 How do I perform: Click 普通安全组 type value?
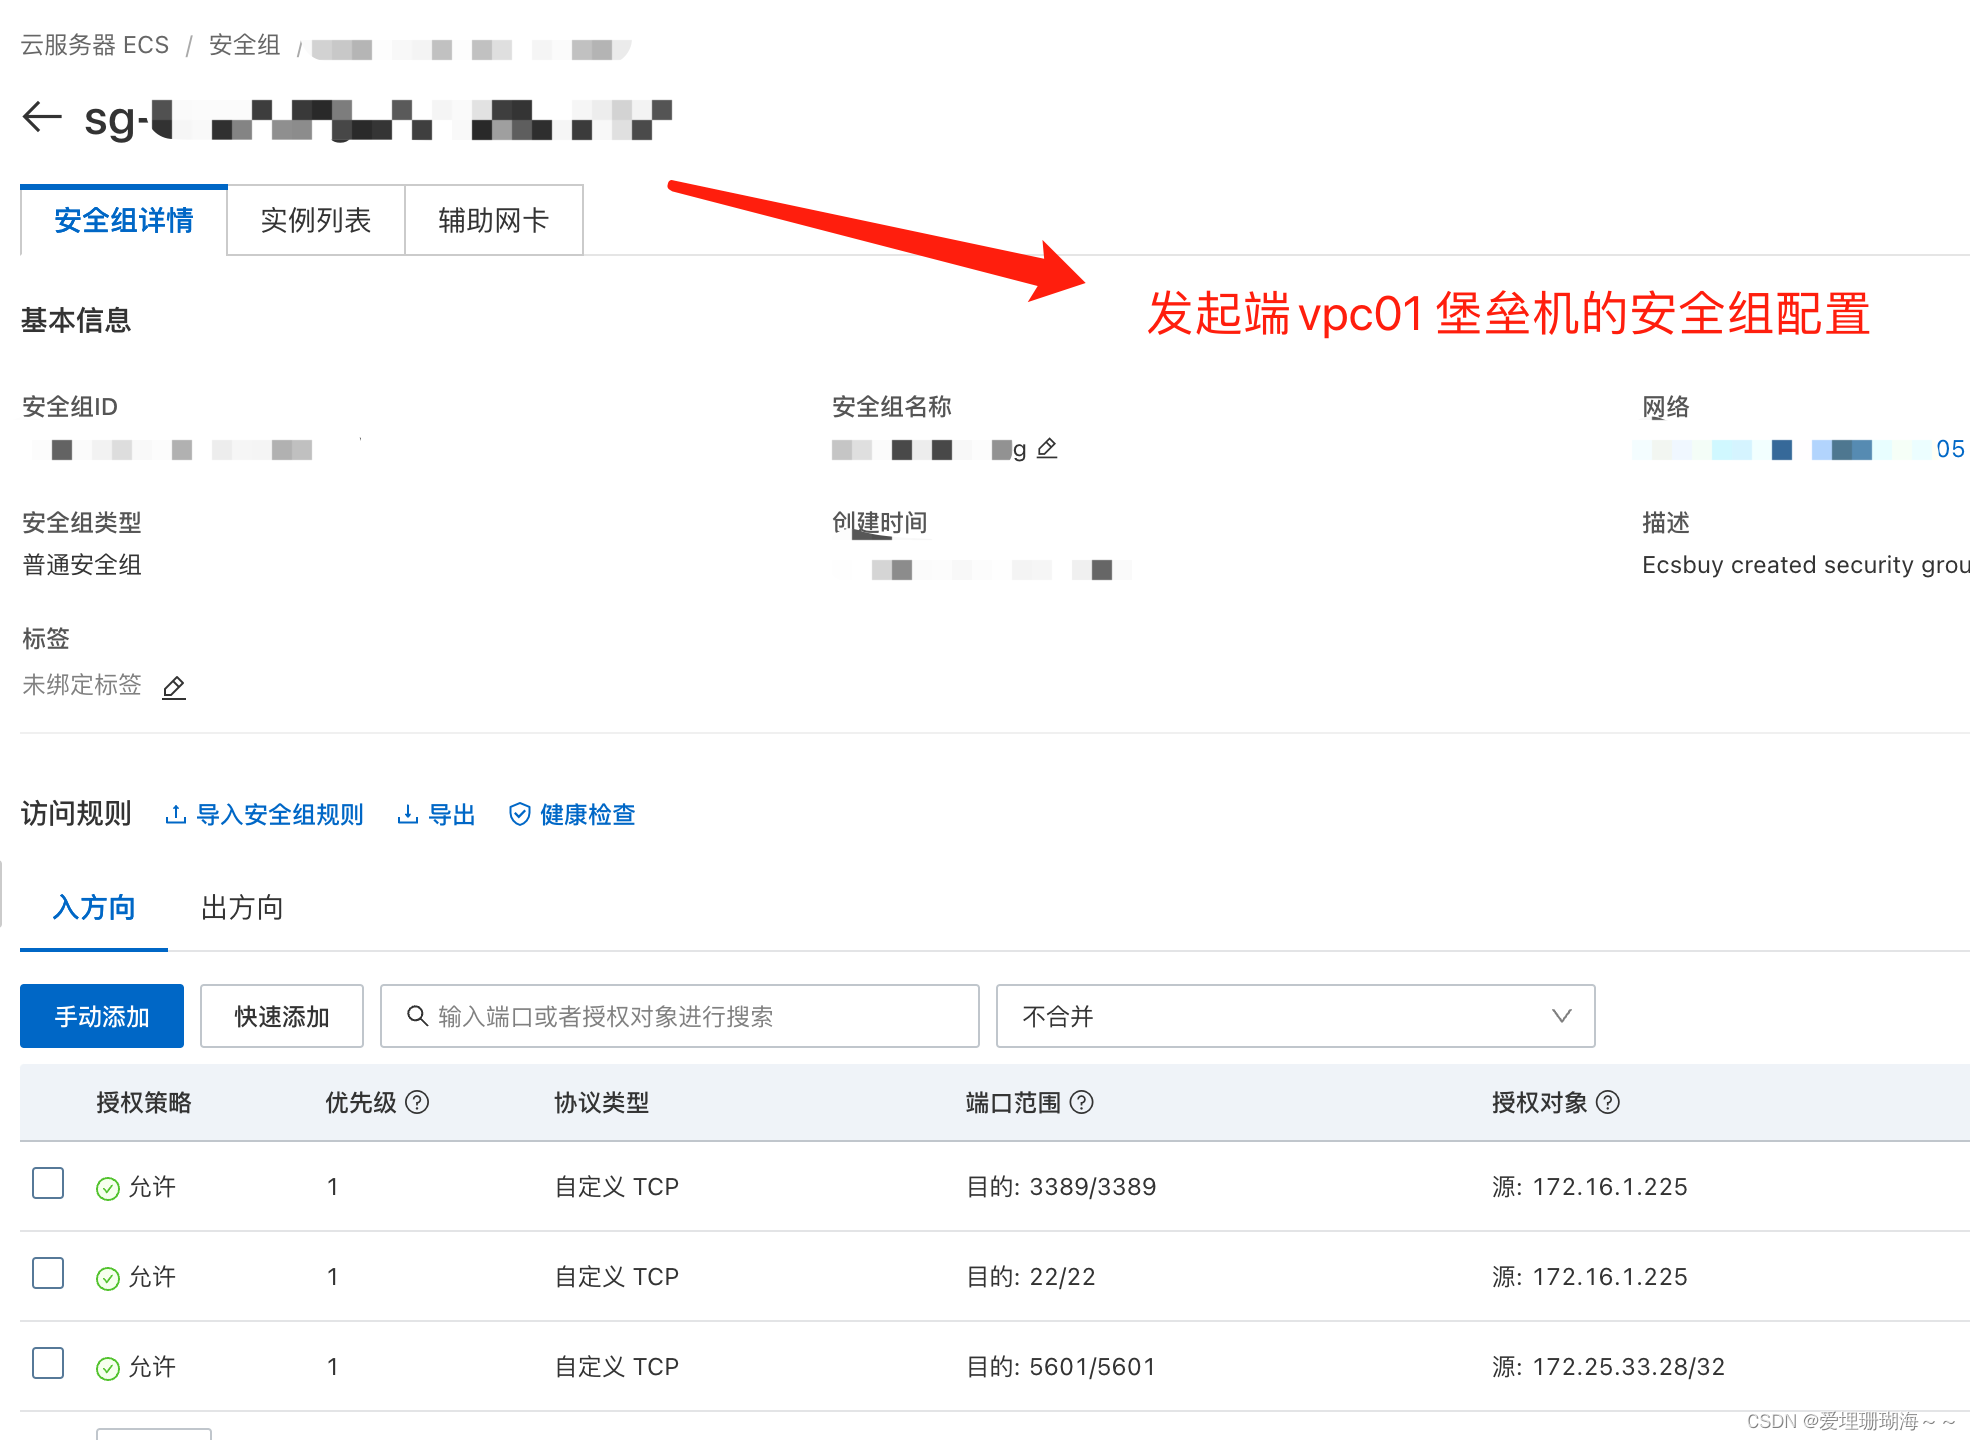click(x=82, y=565)
